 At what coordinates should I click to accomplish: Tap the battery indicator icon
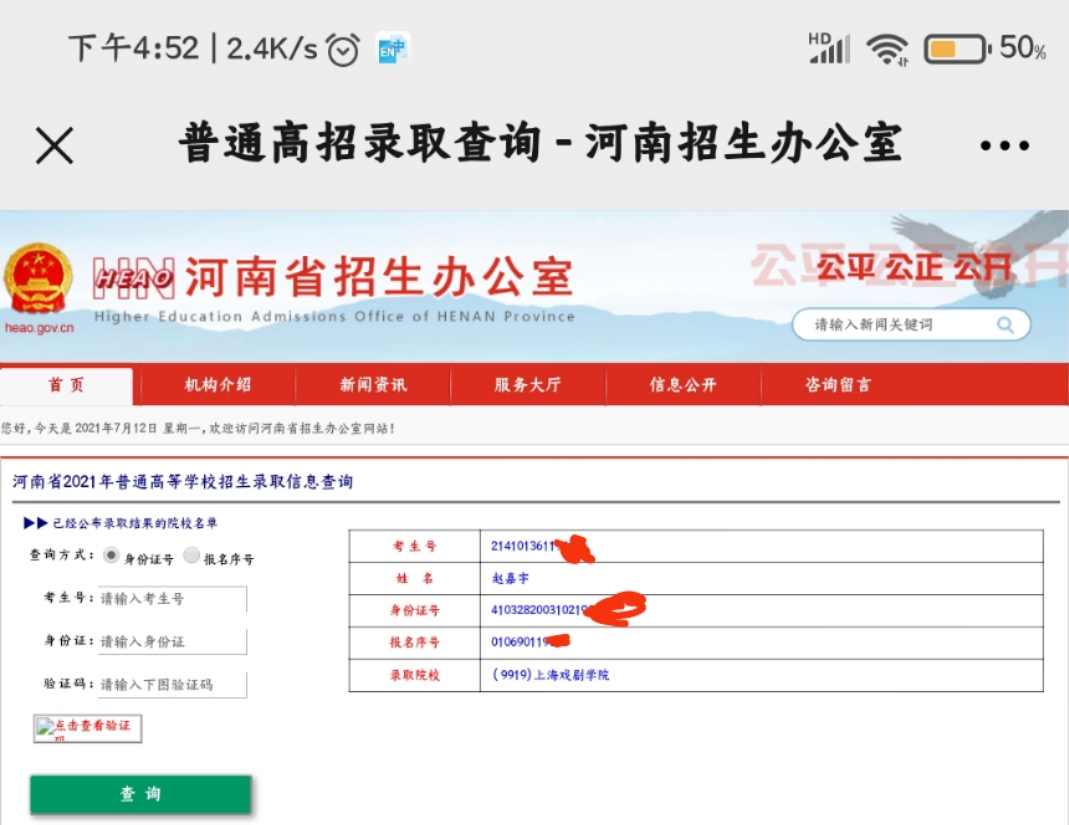tap(957, 49)
